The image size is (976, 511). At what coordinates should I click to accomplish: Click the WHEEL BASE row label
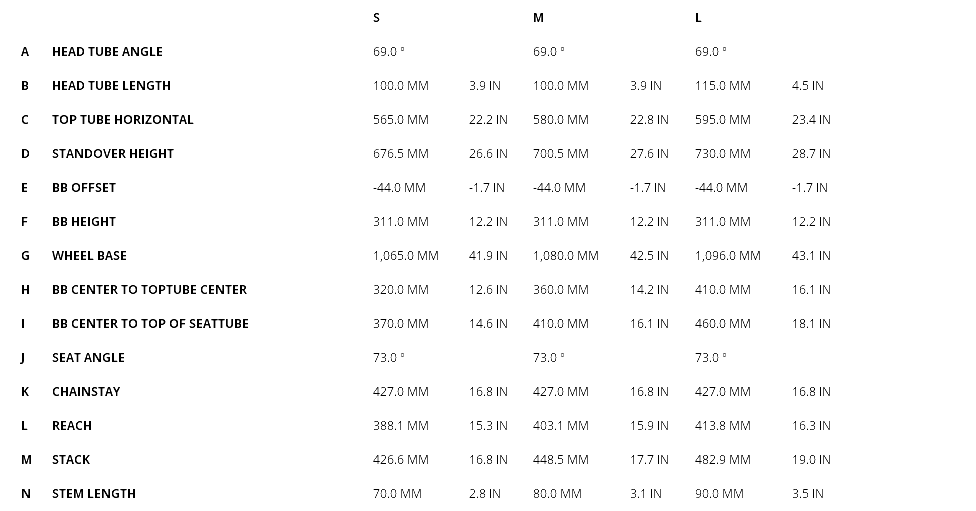(x=89, y=256)
